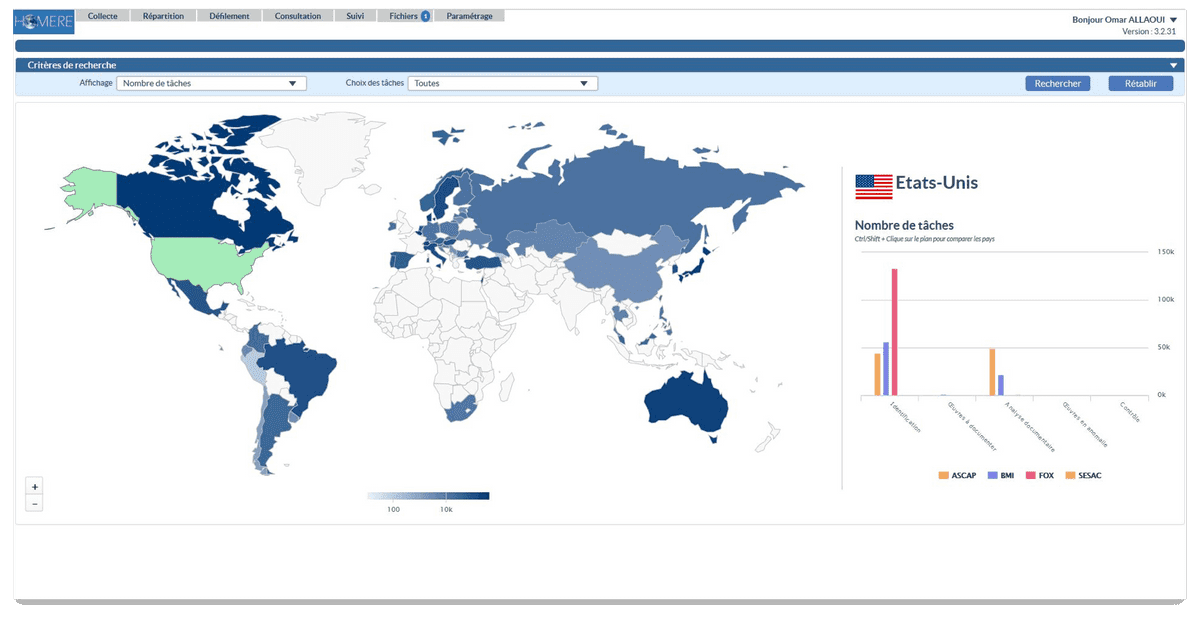Viewport: 1200px width, 618px height.
Task: Click the BMI legend color marker
Action: click(993, 474)
